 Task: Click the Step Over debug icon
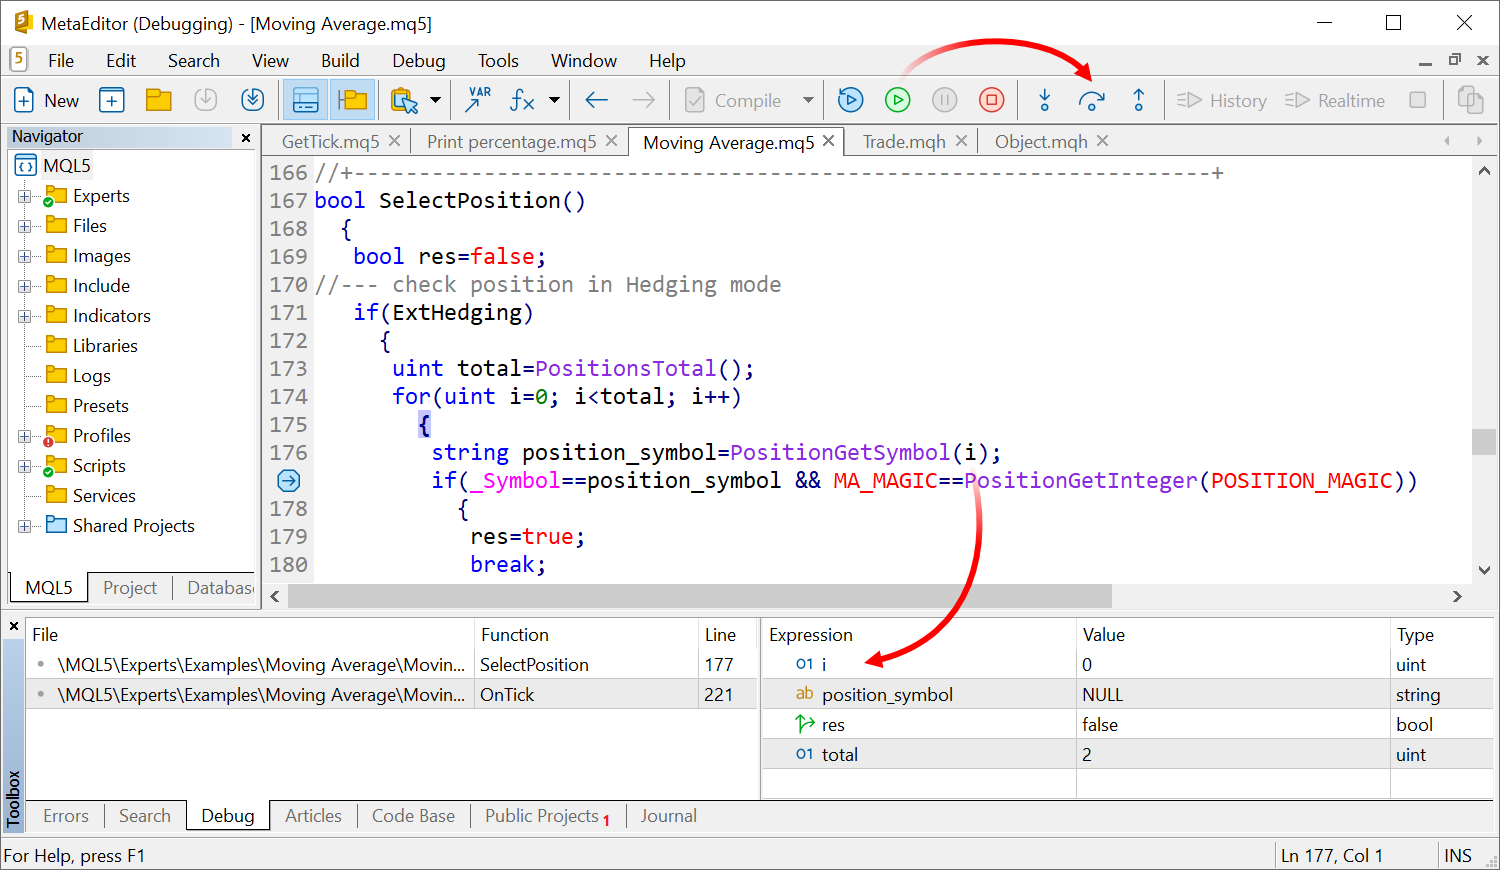(1091, 100)
